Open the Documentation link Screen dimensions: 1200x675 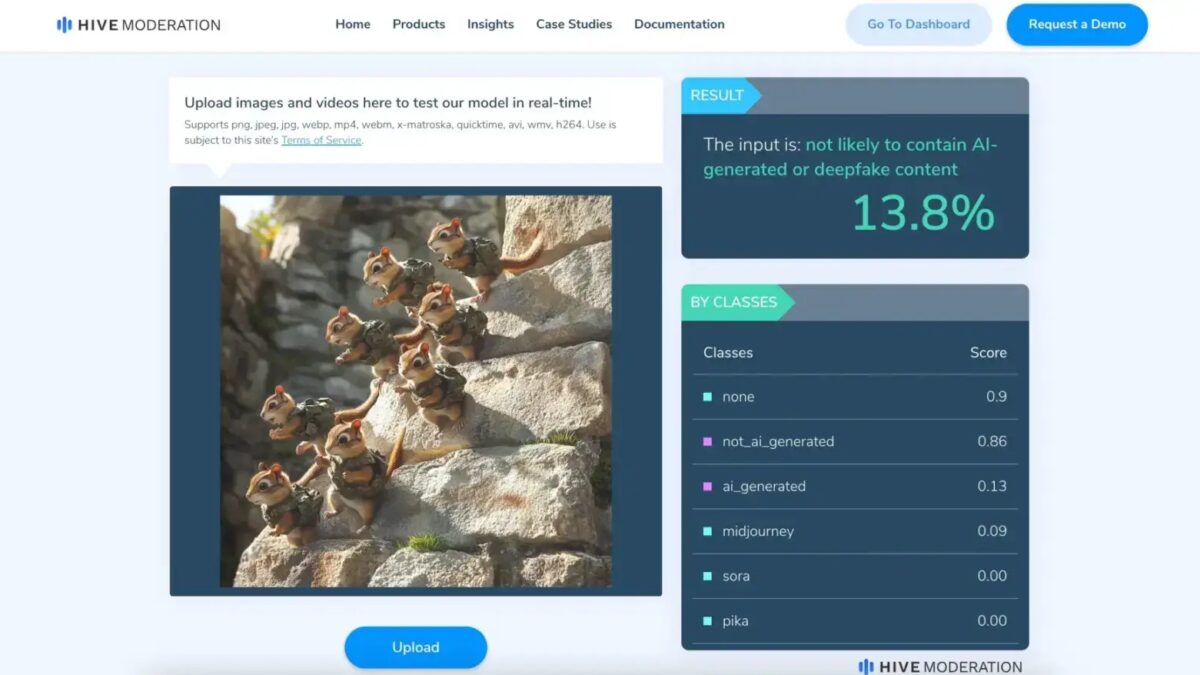679,24
